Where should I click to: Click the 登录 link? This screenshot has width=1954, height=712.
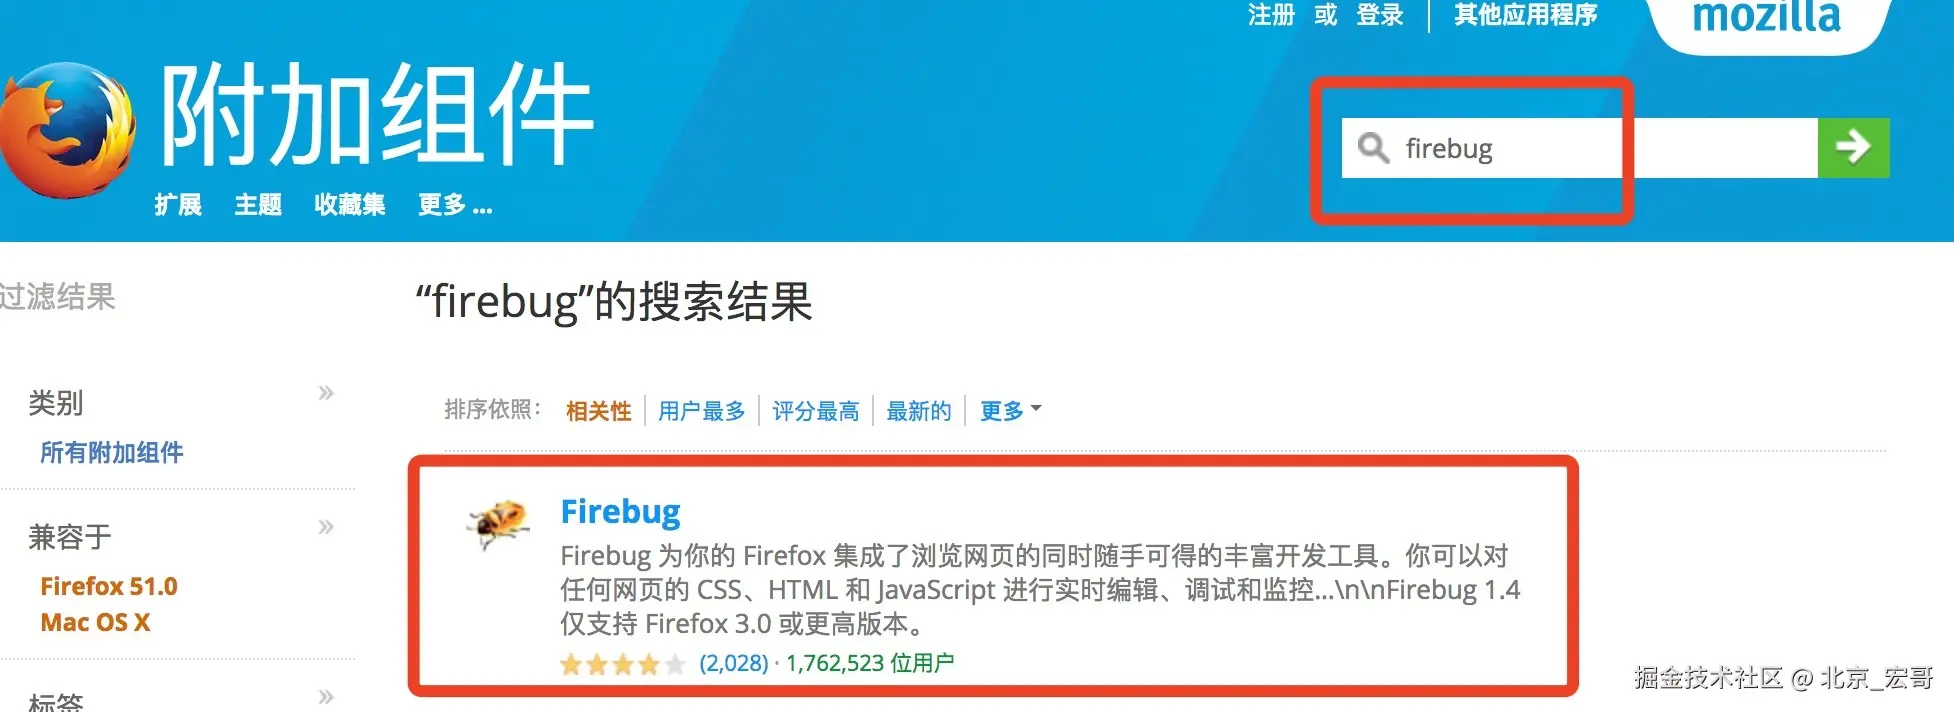1380,15
